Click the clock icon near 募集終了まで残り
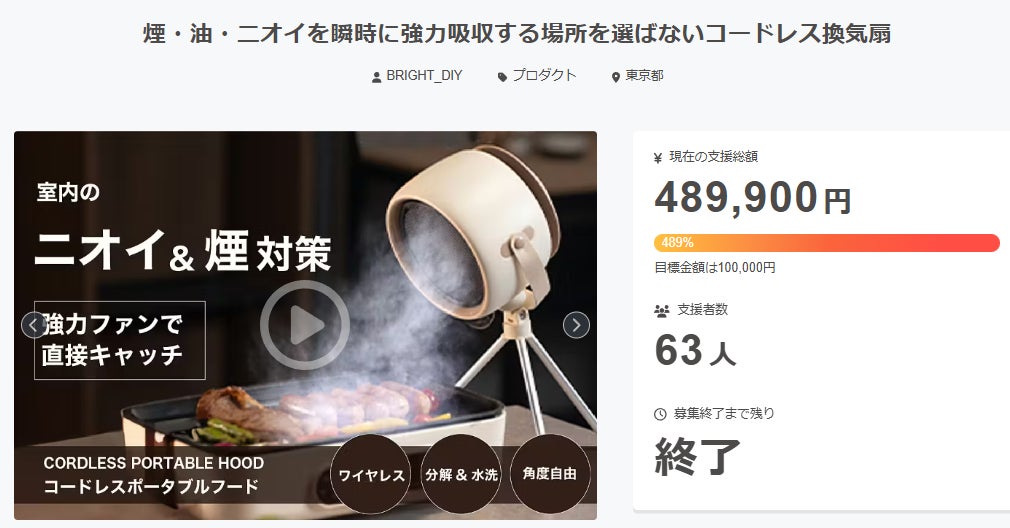 tap(660, 414)
